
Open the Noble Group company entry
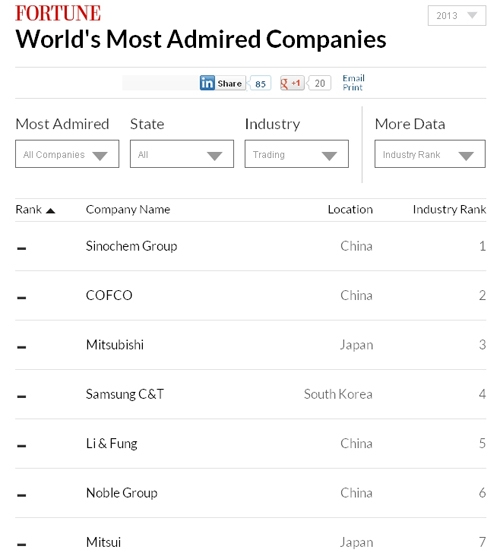(122, 493)
